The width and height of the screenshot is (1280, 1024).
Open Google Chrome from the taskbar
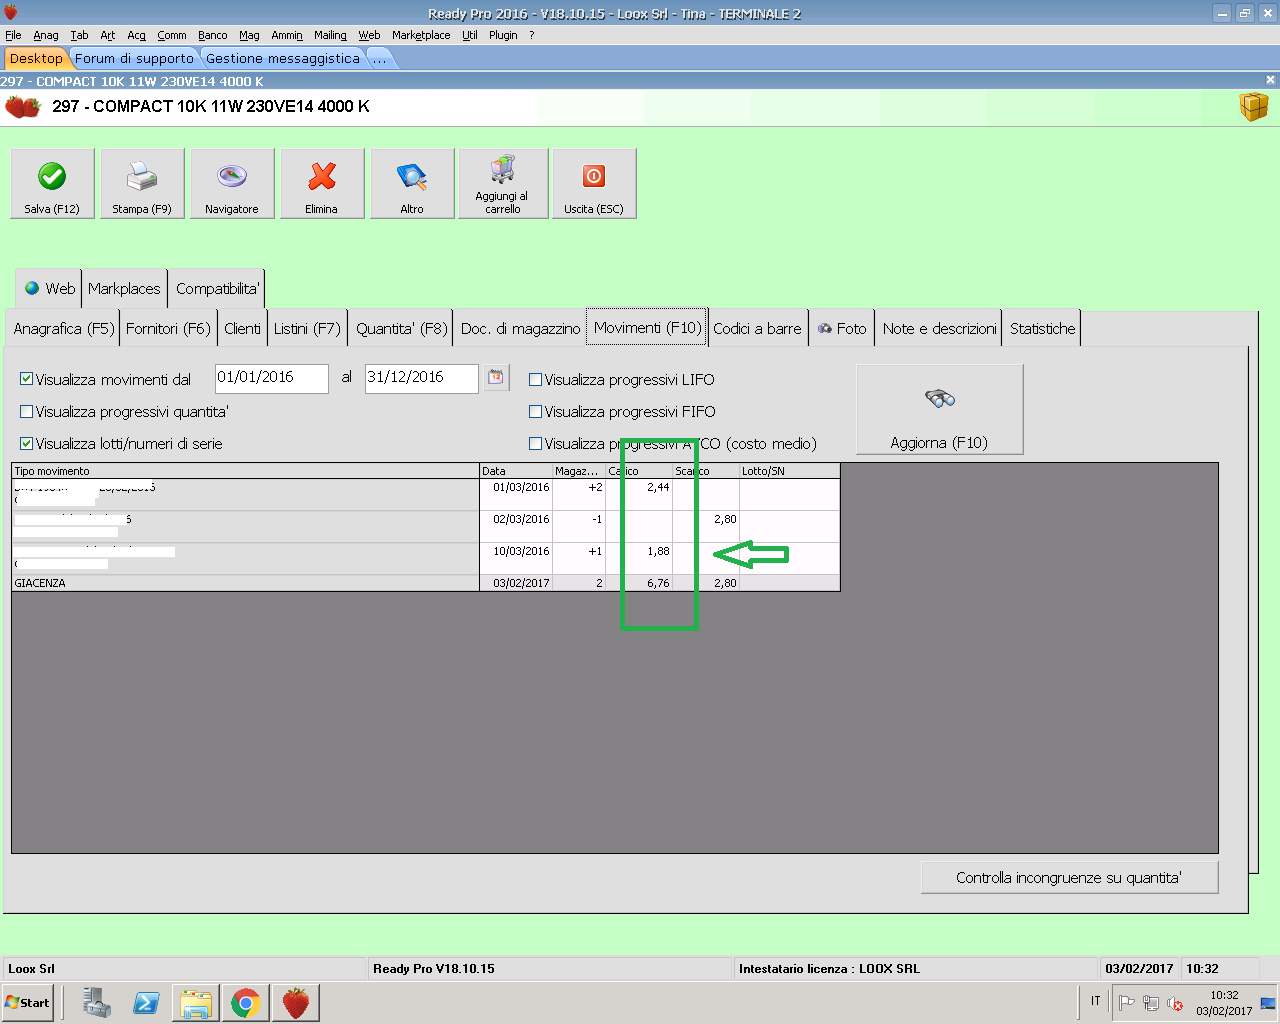pyautogui.click(x=246, y=1002)
